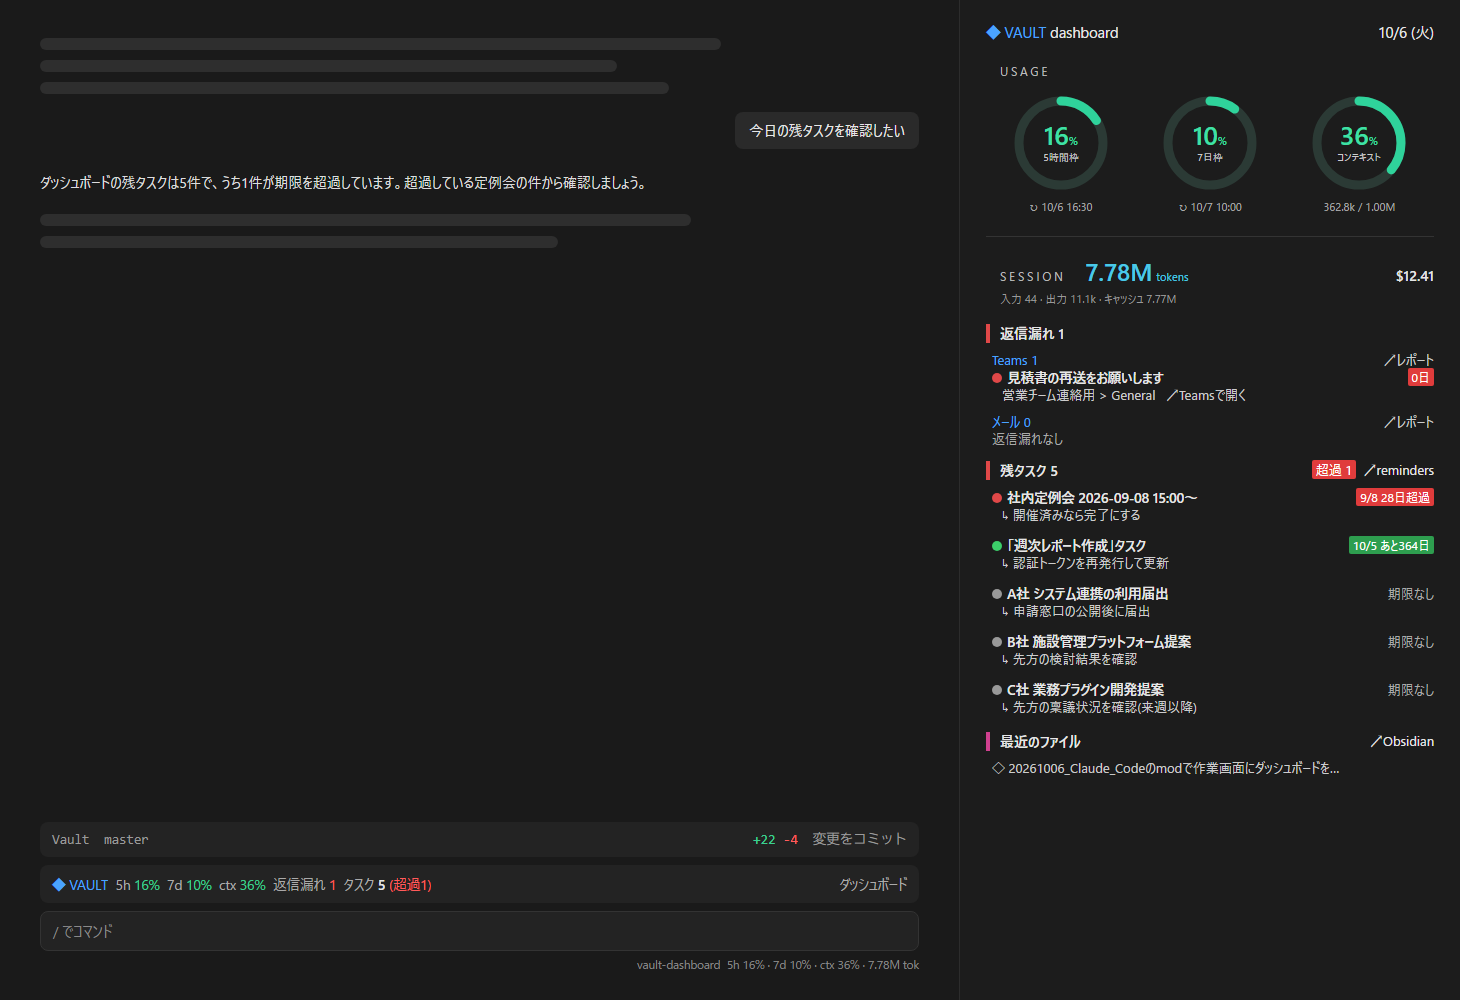The height and width of the screenshot is (1000, 1460).
Task: Click the diamond outline icon beside the 20261006_Claude_Code file
Action: point(998,768)
